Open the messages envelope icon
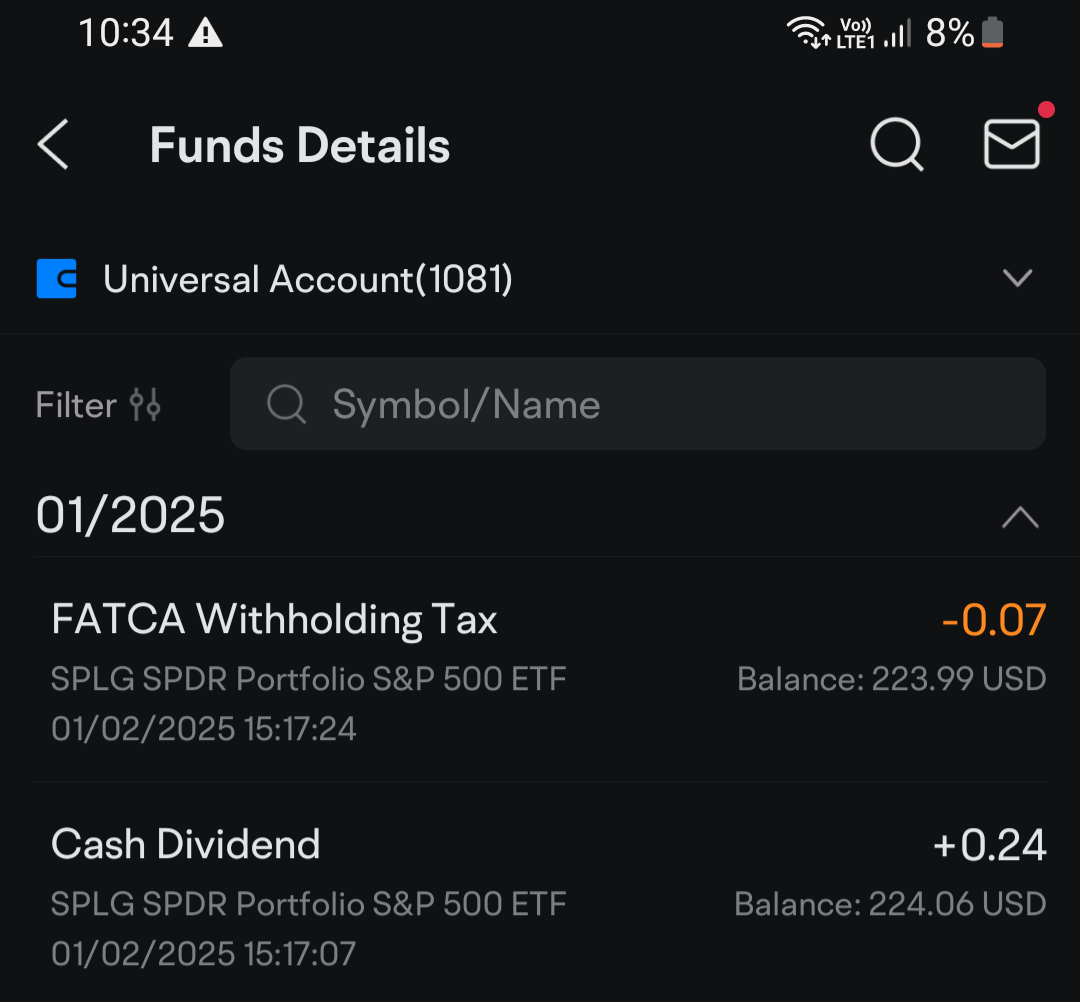 coord(1011,145)
